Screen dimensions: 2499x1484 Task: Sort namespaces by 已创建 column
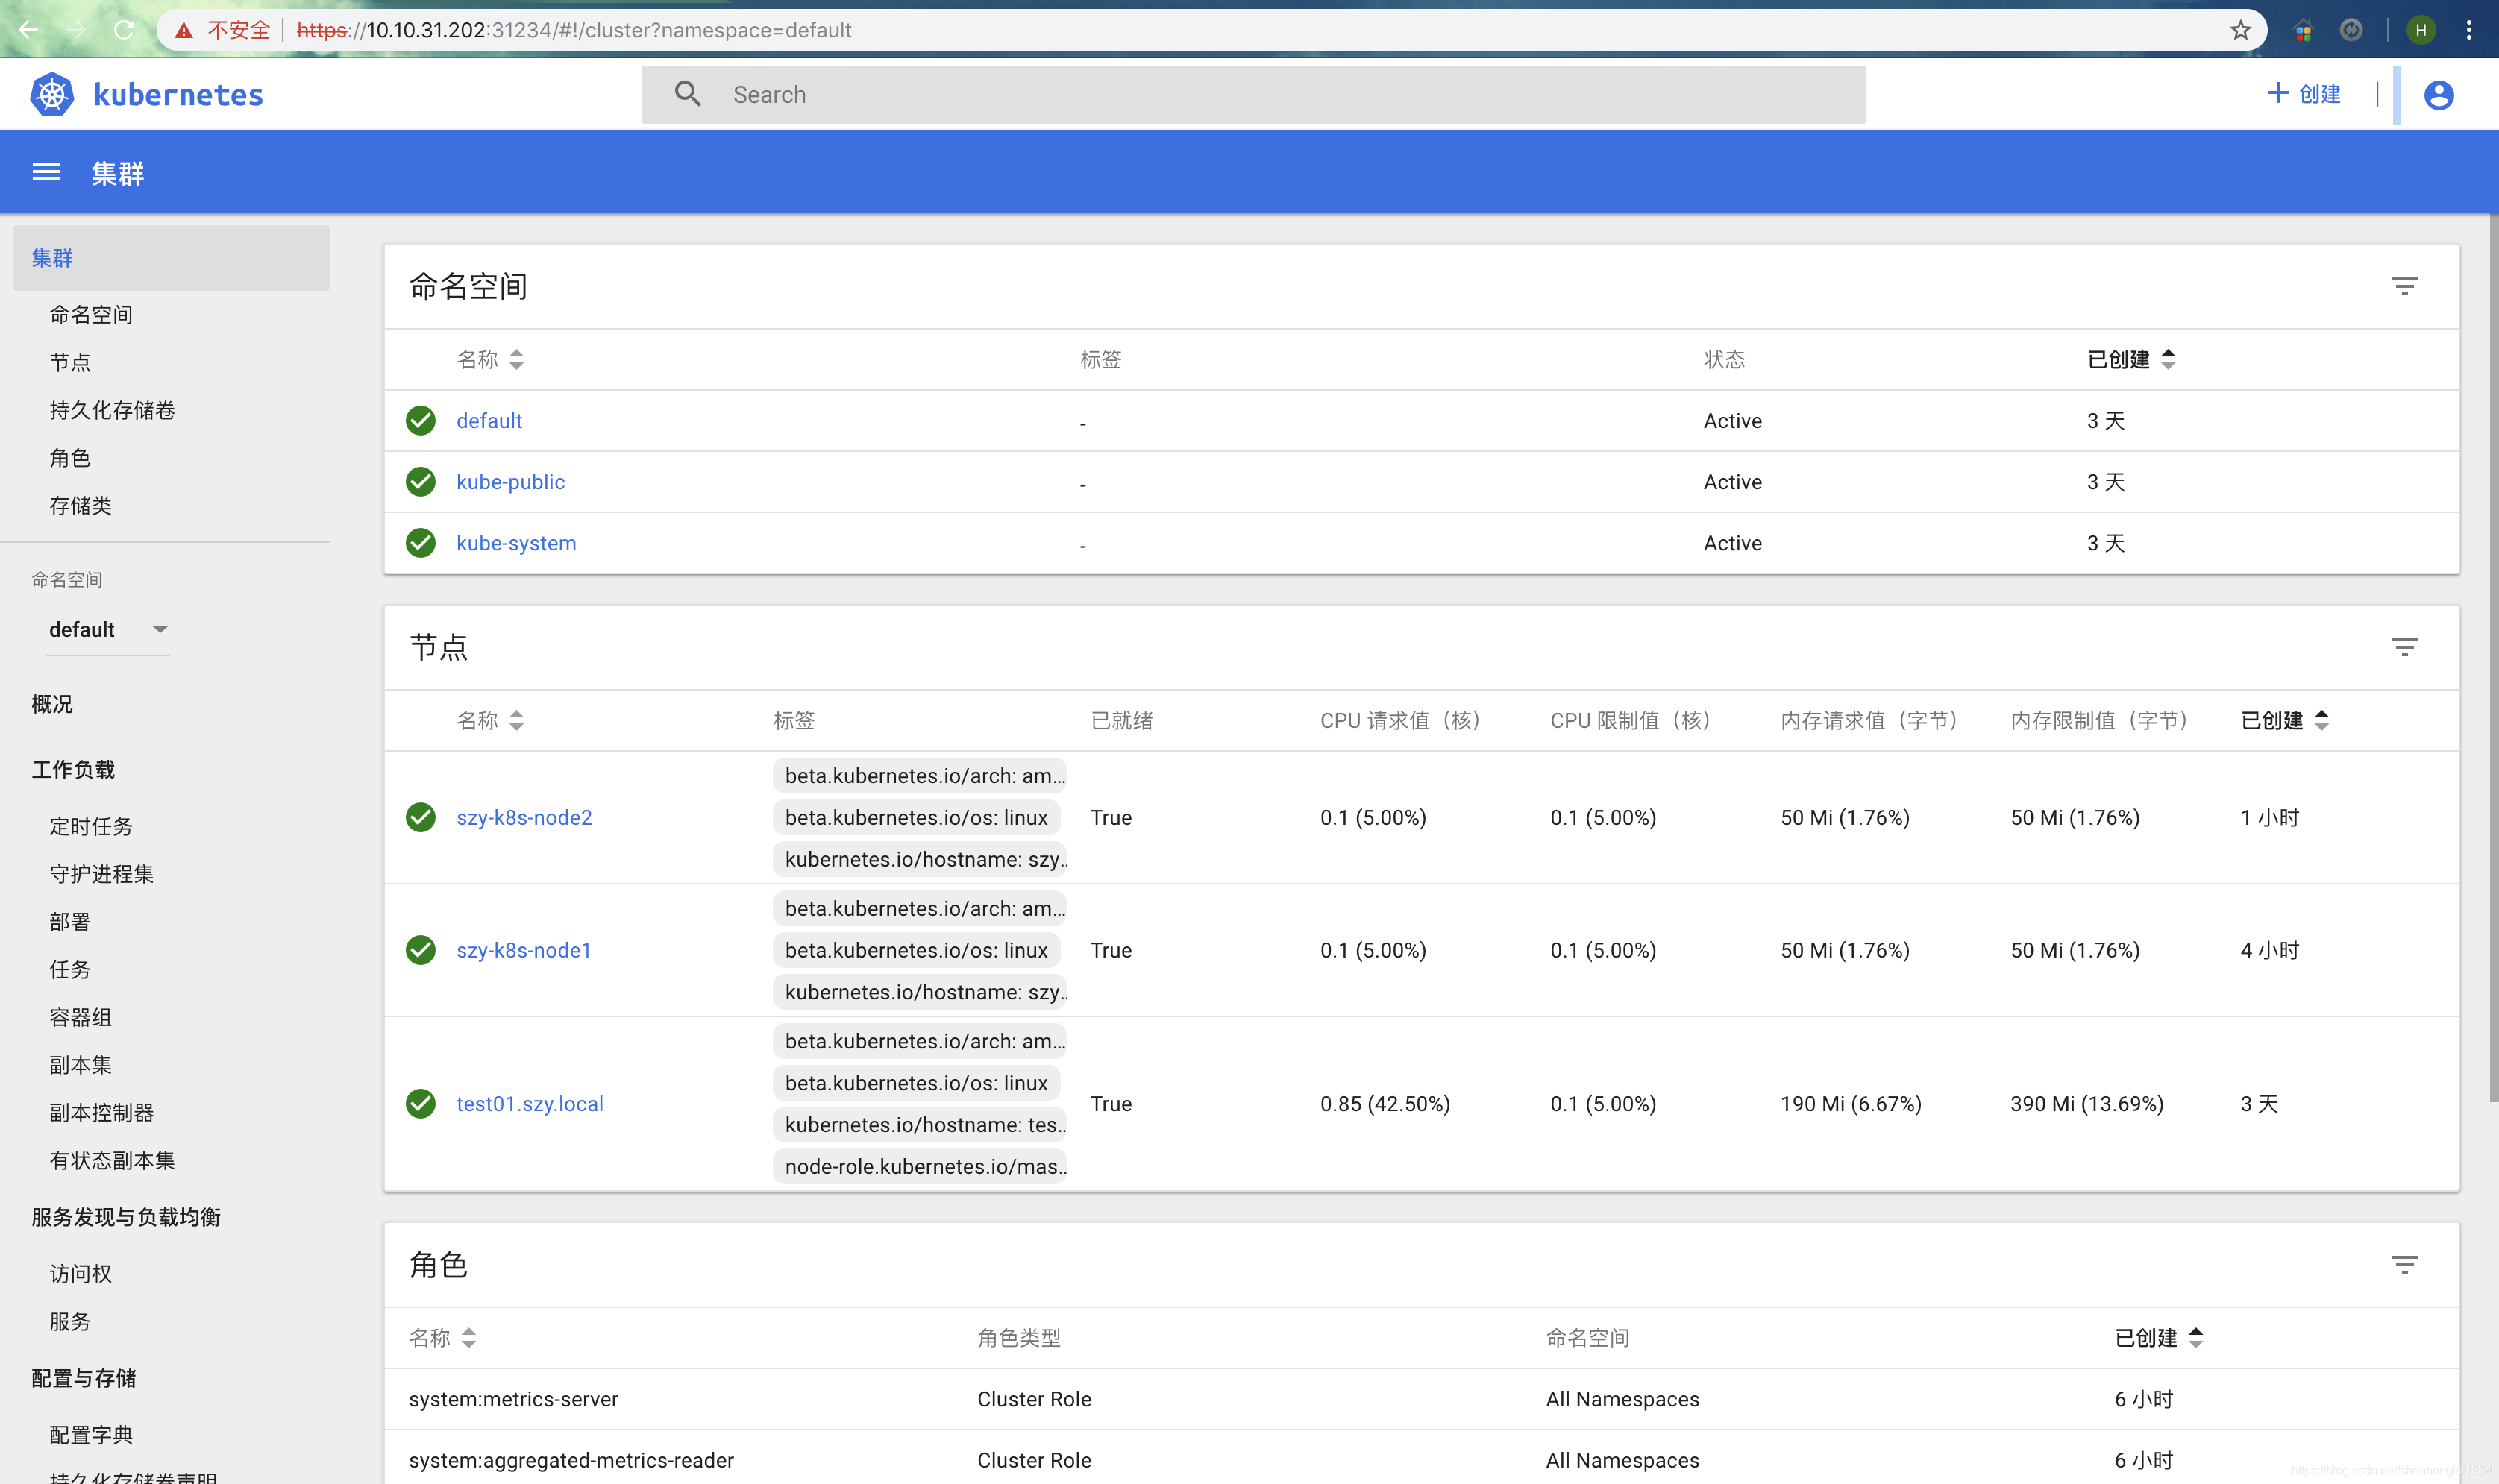point(2131,360)
